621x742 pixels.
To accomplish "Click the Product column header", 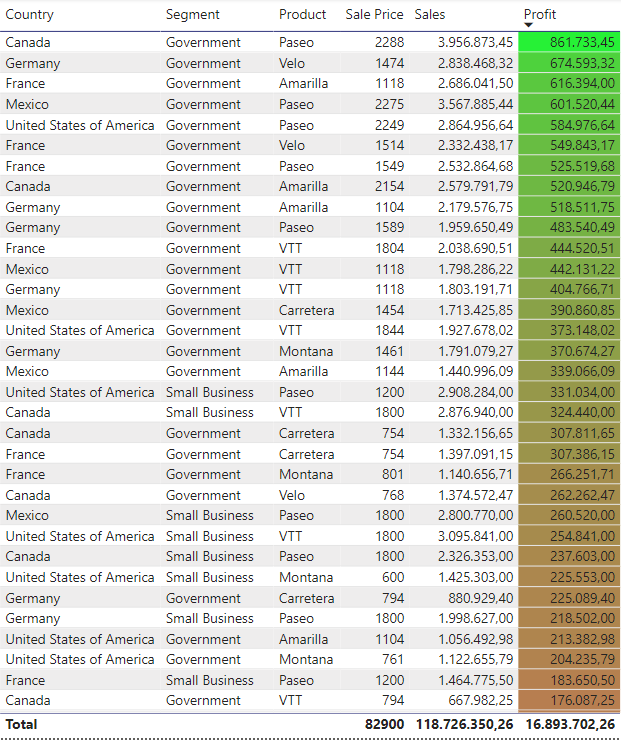I will click(302, 14).
